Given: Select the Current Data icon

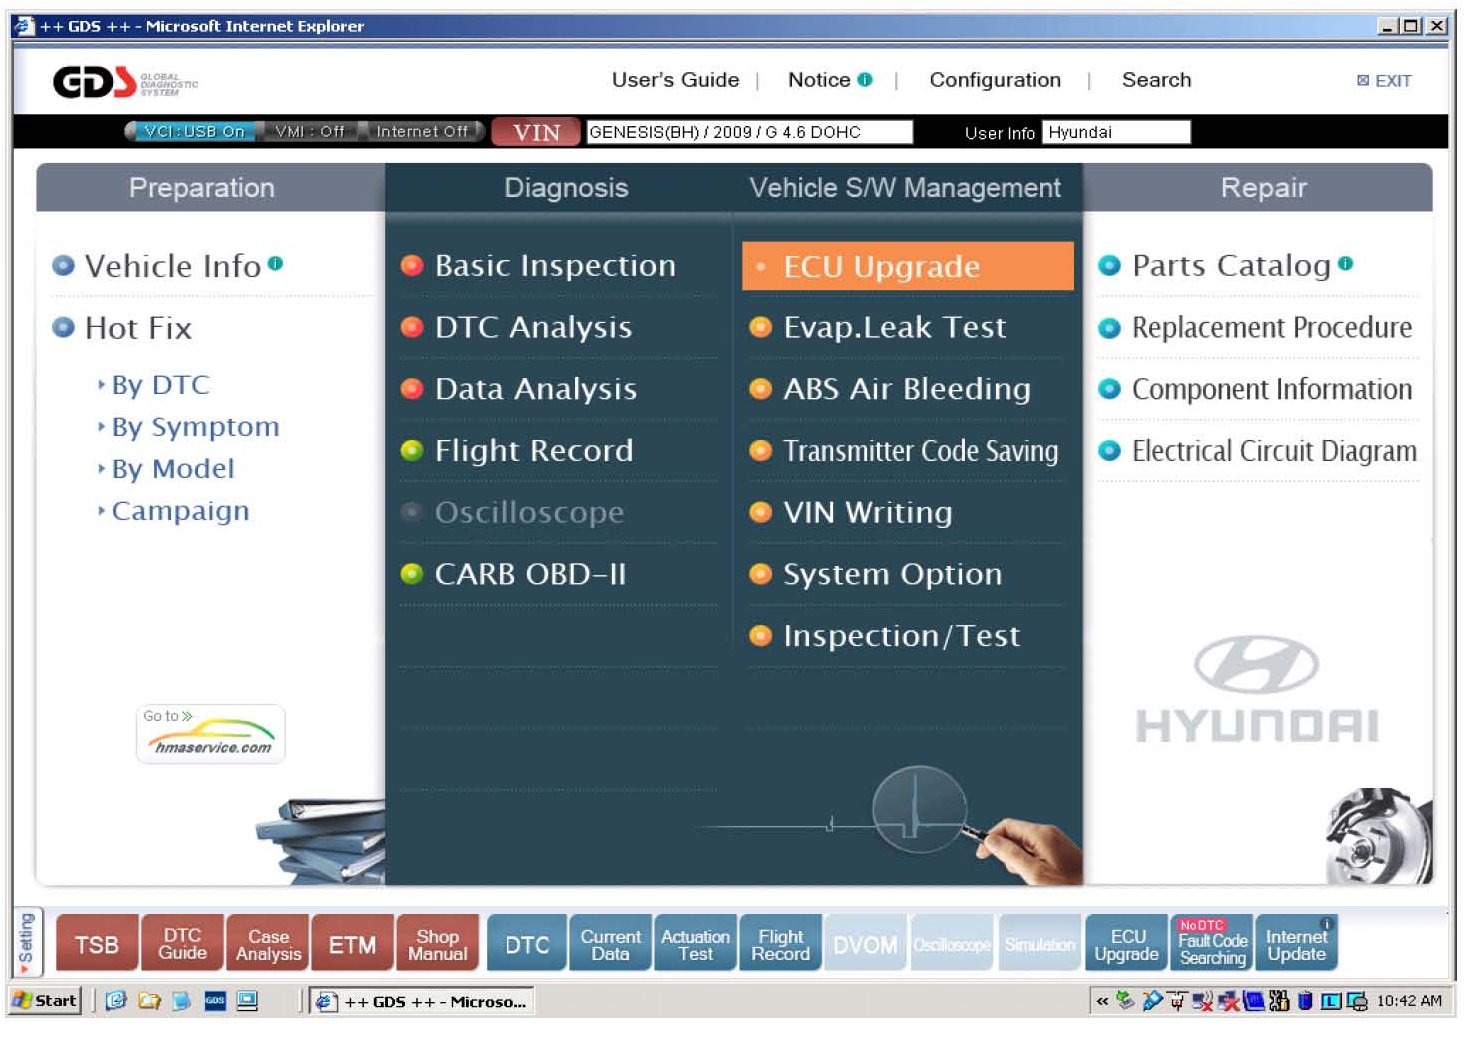Looking at the screenshot, I should click(610, 944).
